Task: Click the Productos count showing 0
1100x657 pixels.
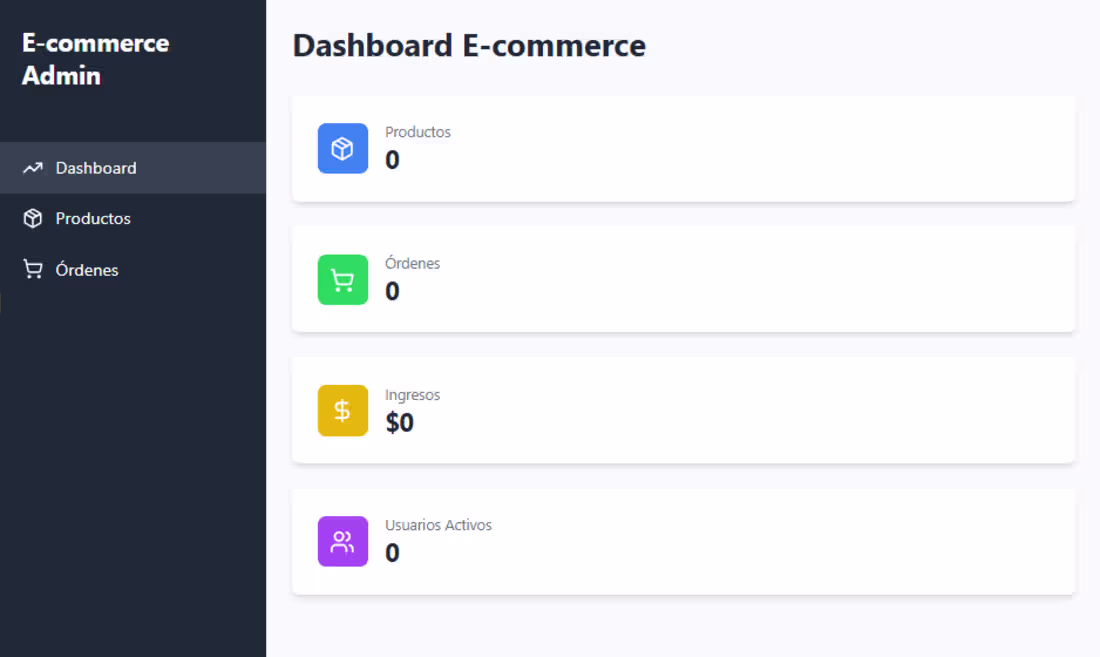Action: coord(391,160)
